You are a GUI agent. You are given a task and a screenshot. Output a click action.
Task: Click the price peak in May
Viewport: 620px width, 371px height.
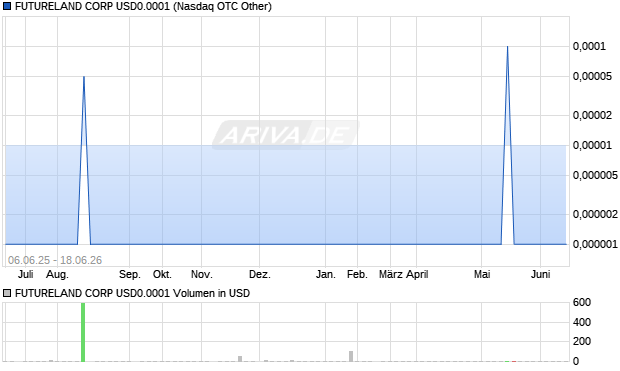pyautogui.click(x=507, y=47)
